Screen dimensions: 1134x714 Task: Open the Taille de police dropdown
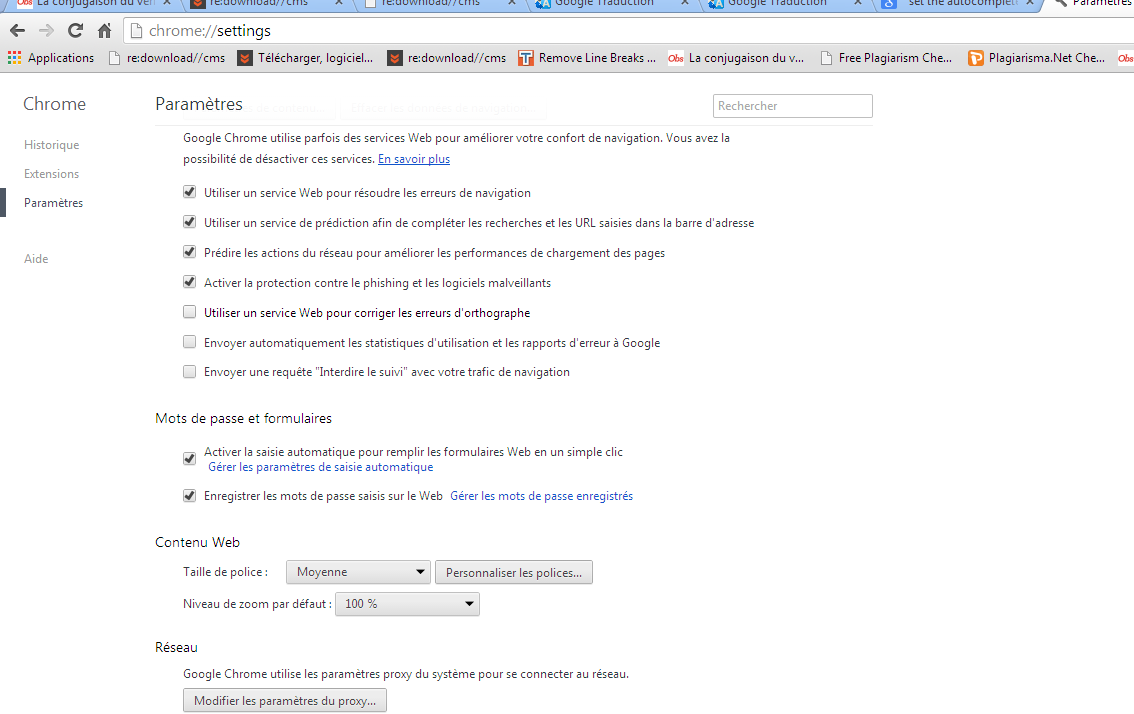coord(358,572)
